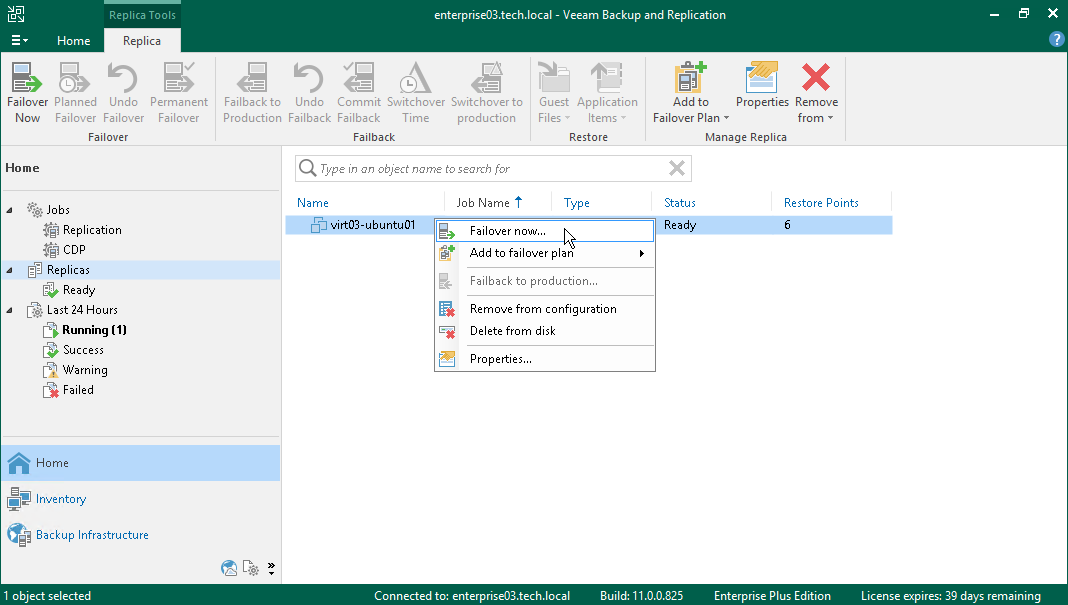Click the Remove from configuration menu icon
Screen dimensions: 1068x605
click(x=447, y=309)
